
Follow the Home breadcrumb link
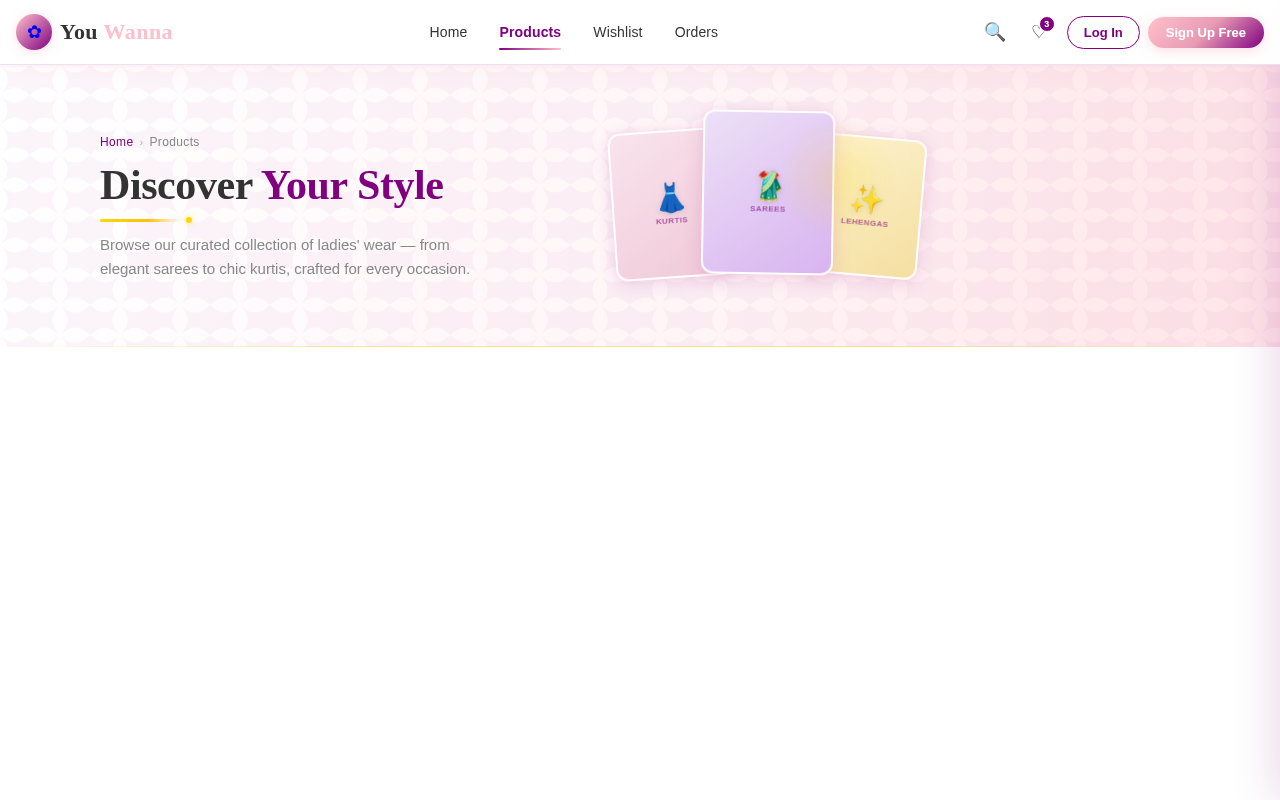(116, 141)
